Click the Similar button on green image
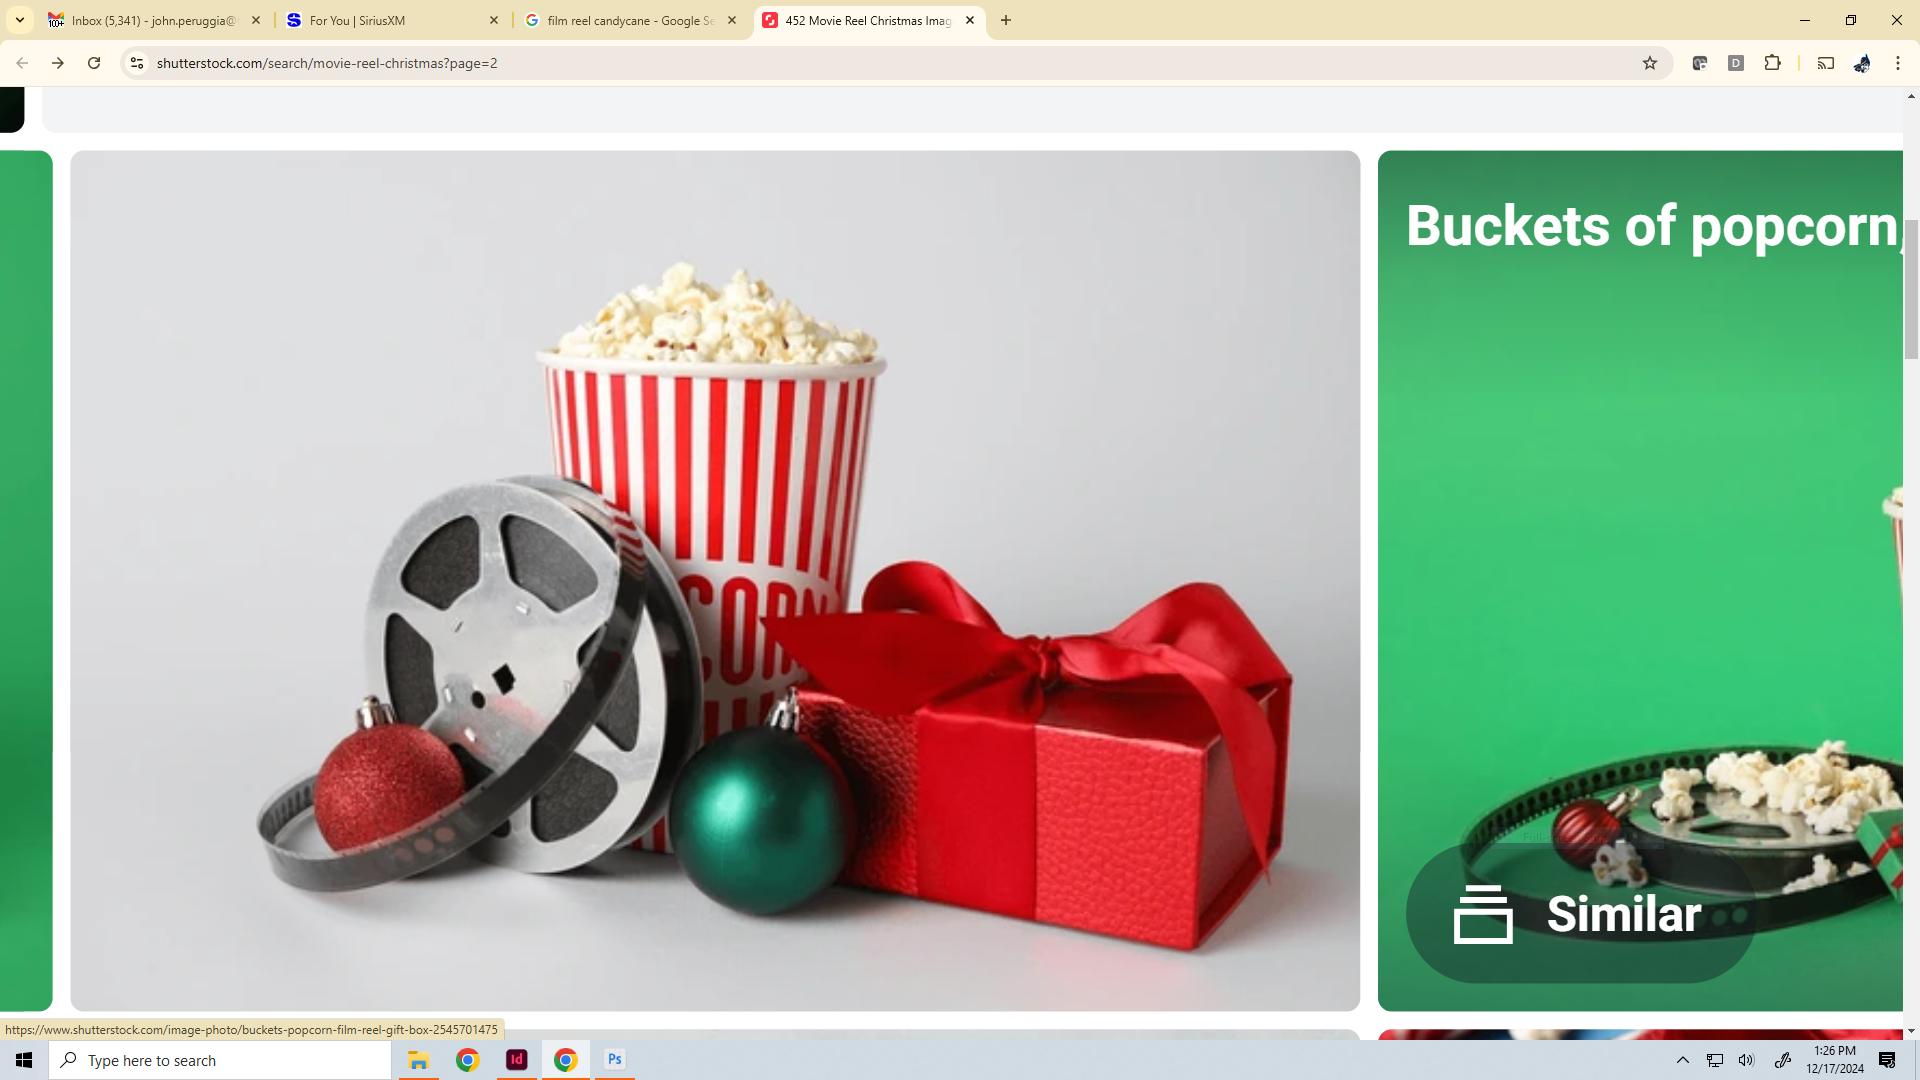This screenshot has width=1920, height=1080. point(1579,914)
